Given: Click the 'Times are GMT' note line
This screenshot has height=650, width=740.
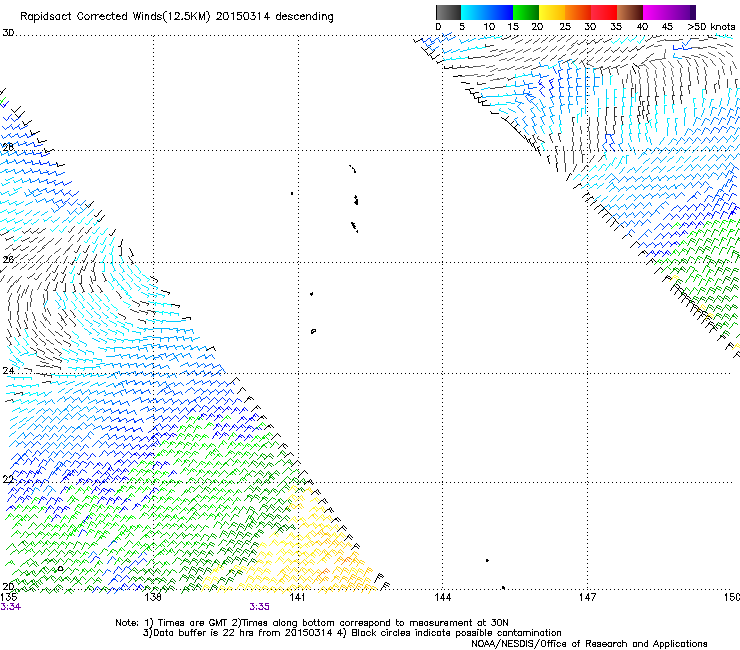Looking at the screenshot, I should coord(311,623).
